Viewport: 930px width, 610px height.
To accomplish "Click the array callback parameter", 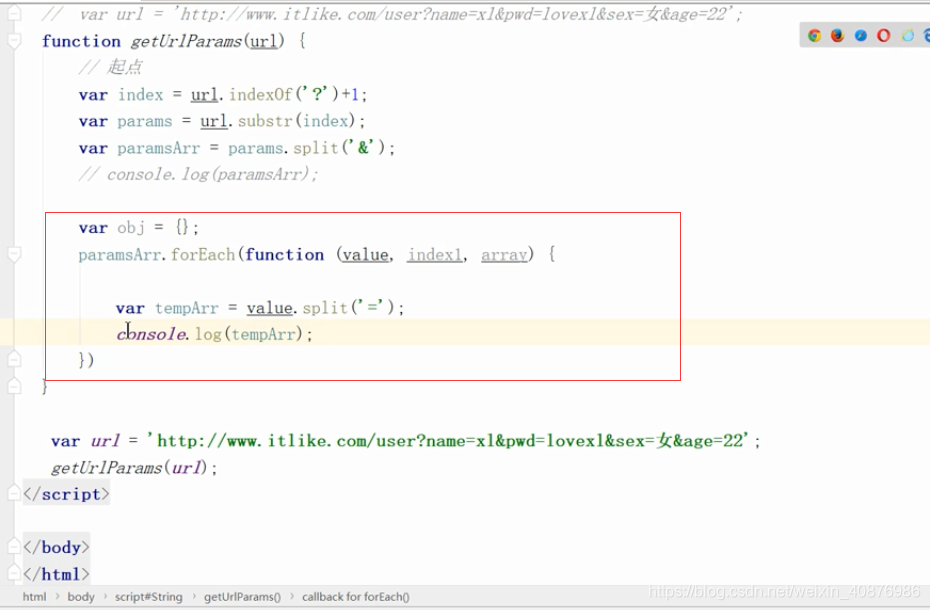I will click(504, 255).
